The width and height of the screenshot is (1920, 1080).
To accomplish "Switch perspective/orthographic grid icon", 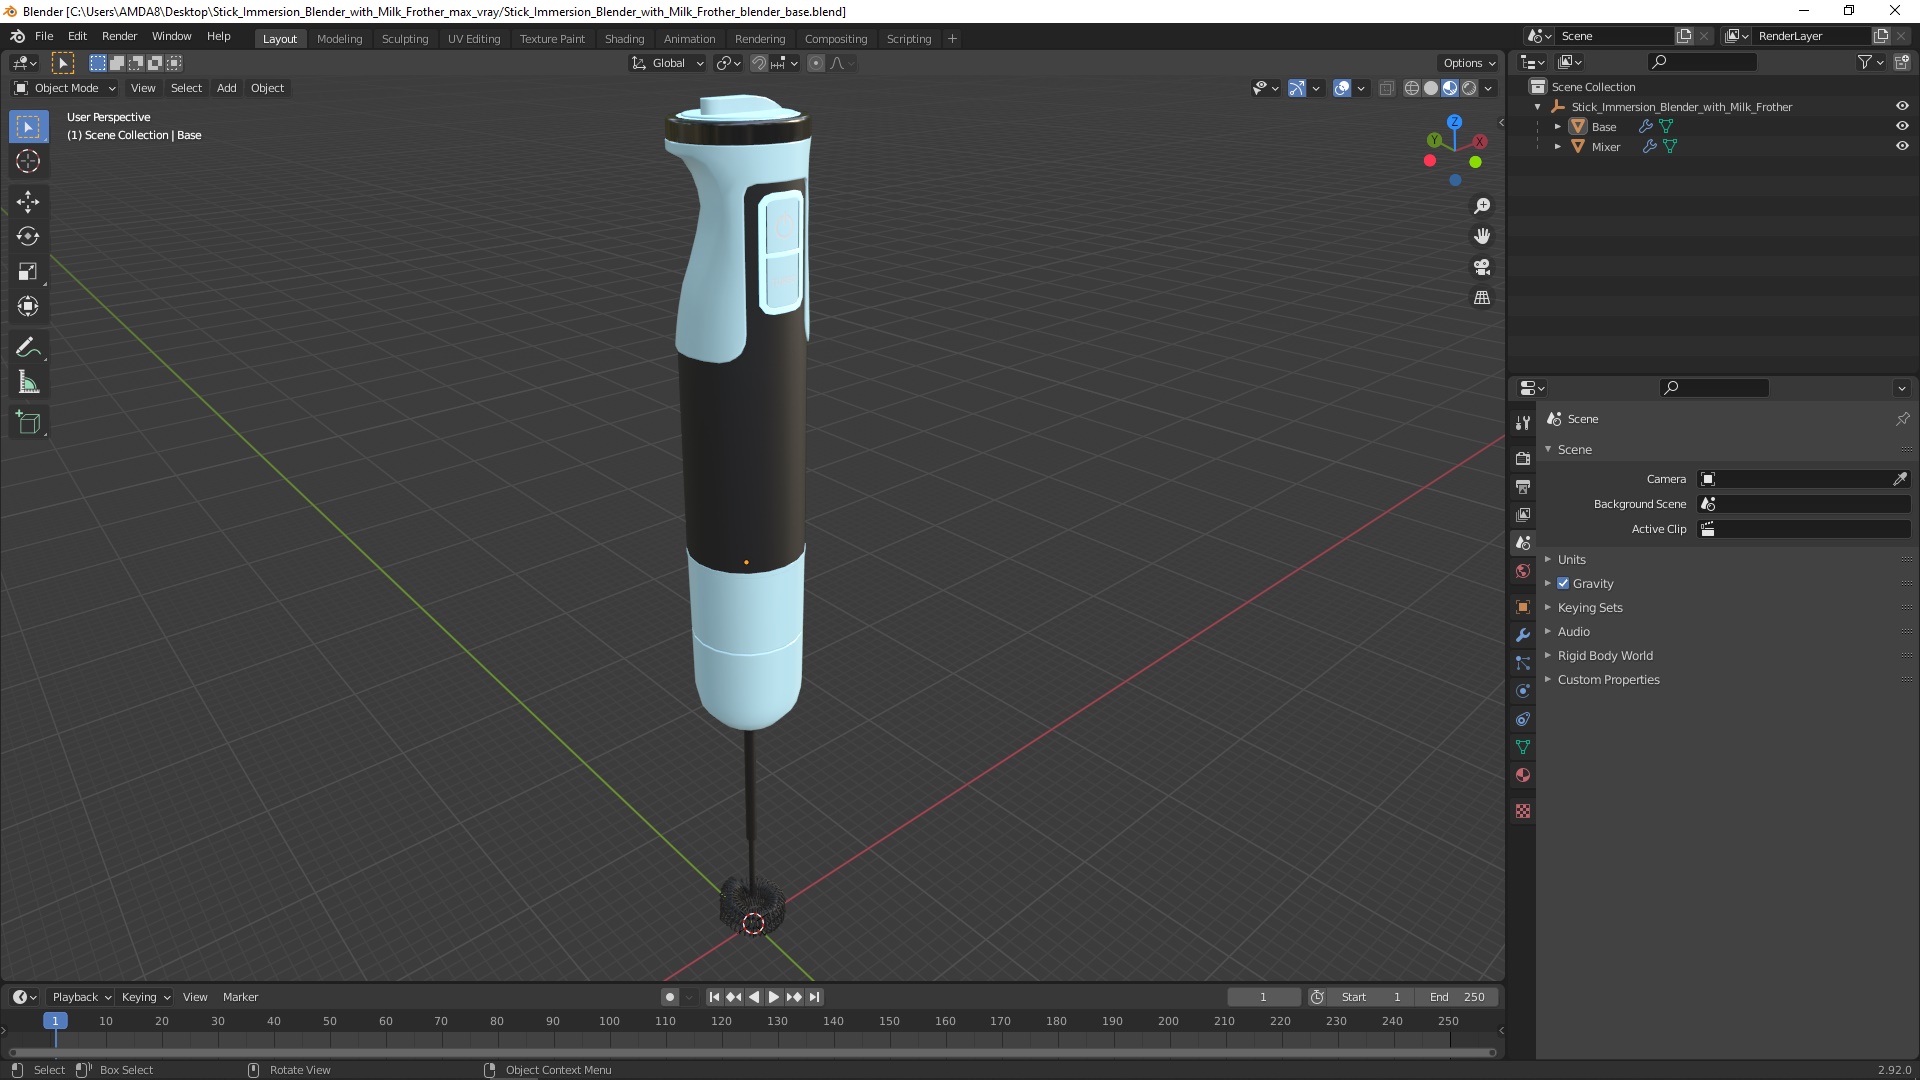I will pyautogui.click(x=1482, y=298).
